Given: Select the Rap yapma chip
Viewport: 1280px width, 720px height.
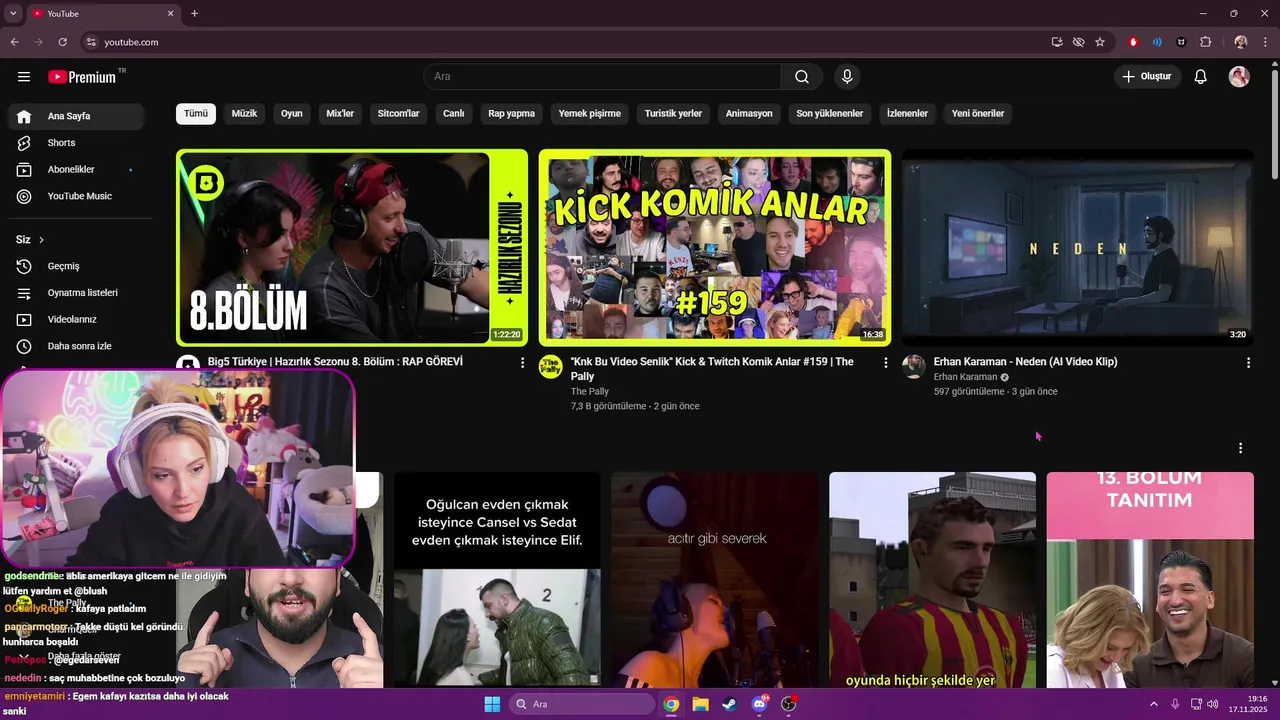Looking at the screenshot, I should (511, 114).
